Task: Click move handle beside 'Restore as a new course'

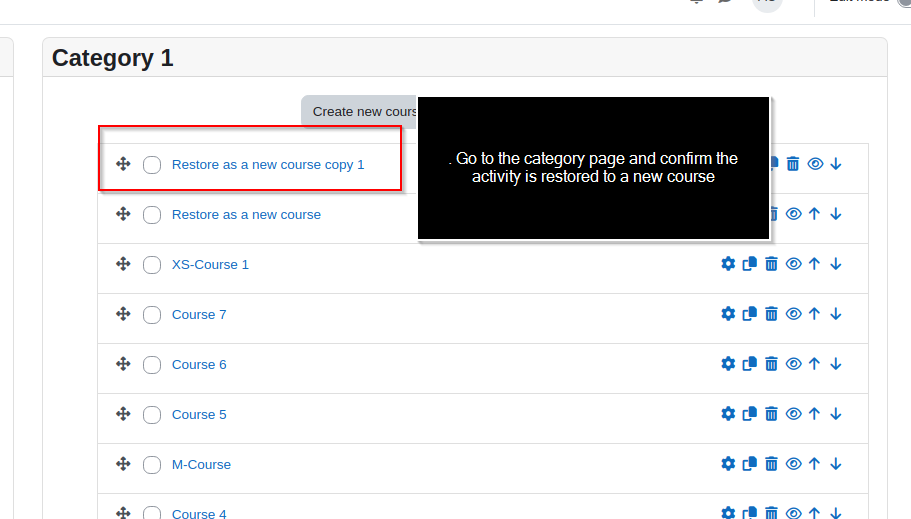Action: [x=123, y=214]
